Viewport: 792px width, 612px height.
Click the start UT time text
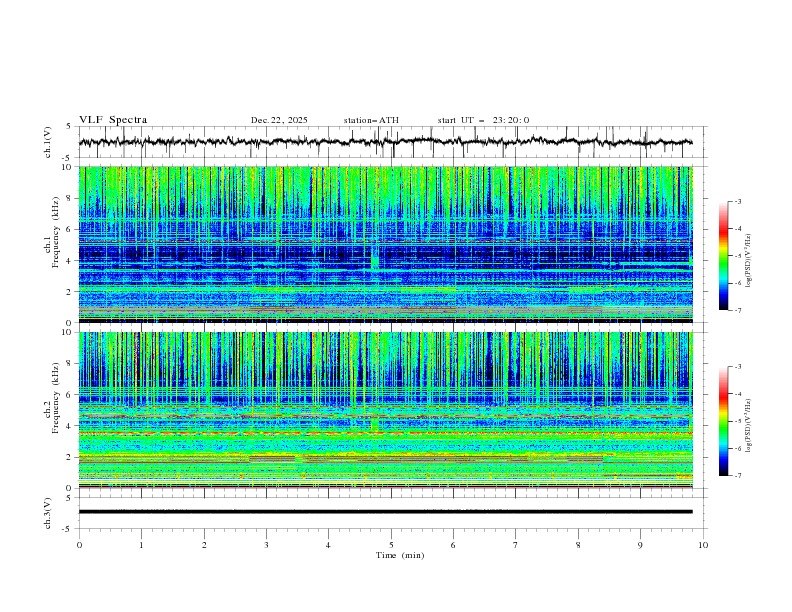pos(484,120)
